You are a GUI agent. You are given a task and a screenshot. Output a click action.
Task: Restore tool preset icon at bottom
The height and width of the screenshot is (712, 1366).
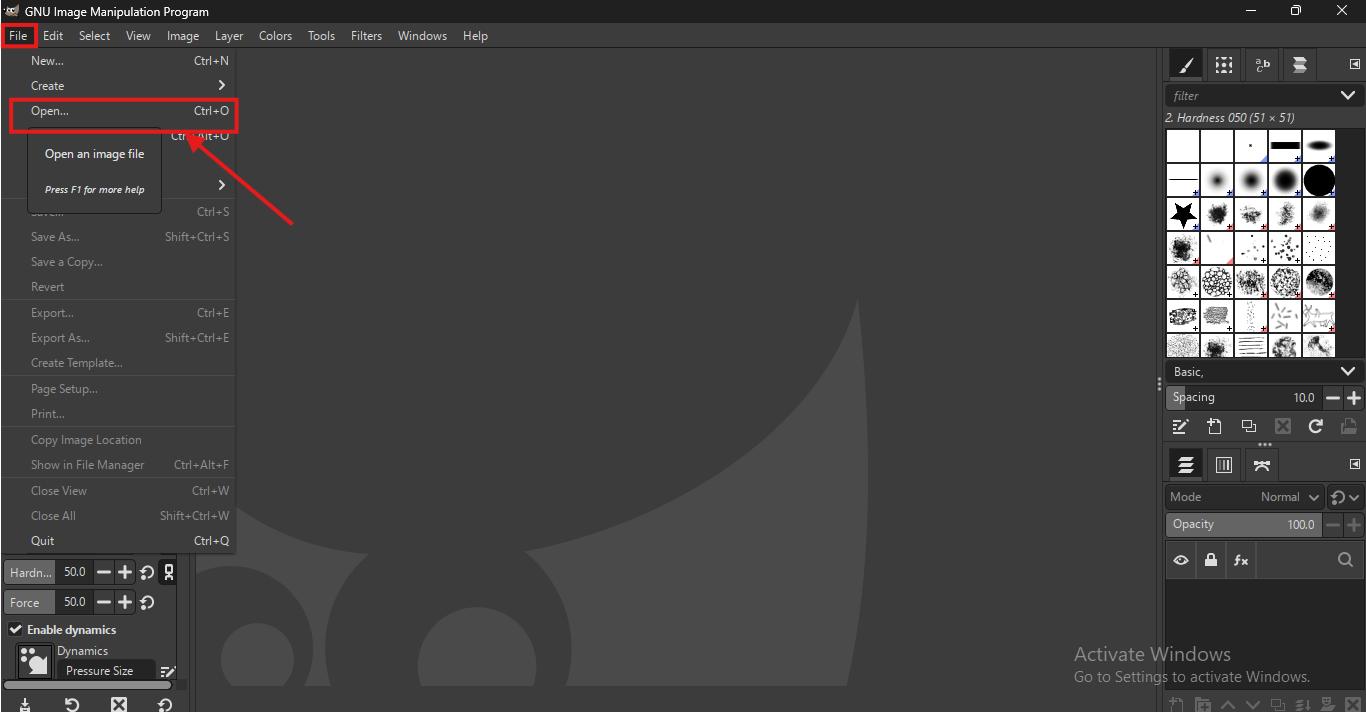tap(72, 704)
